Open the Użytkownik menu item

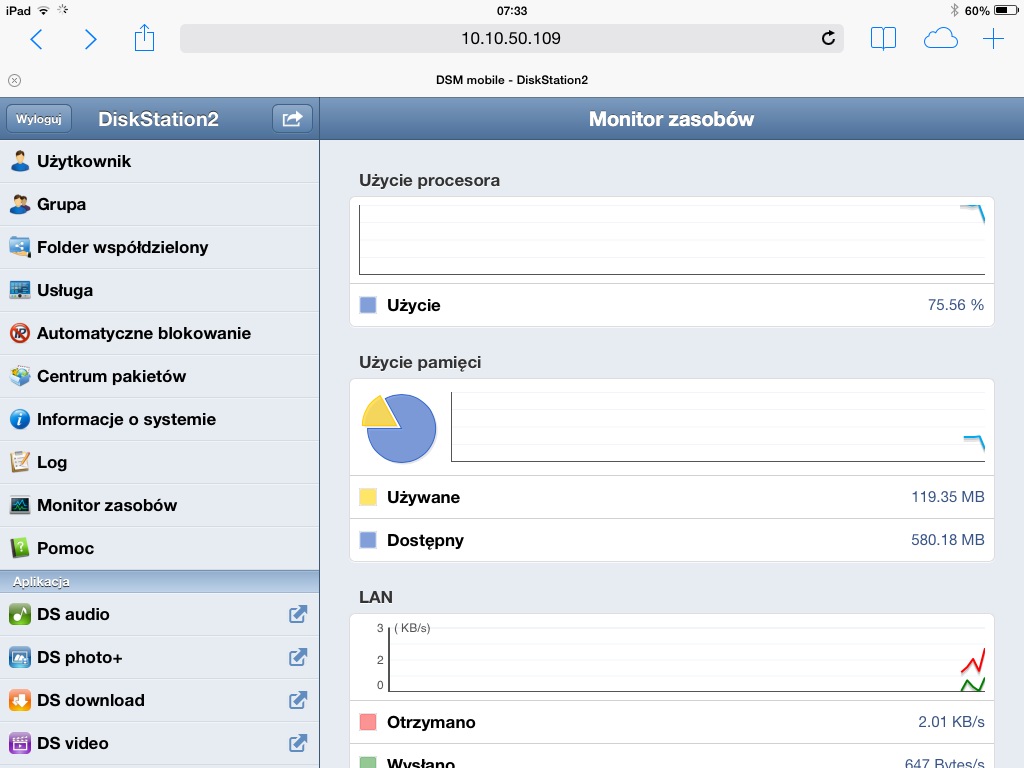click(159, 161)
